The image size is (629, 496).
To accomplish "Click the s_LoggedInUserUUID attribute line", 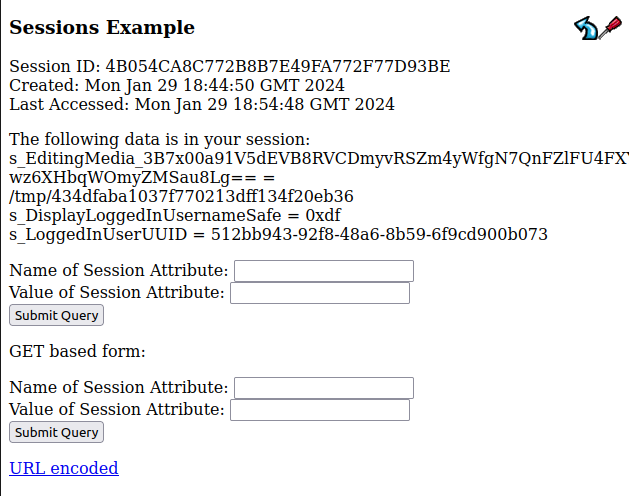I will tap(278, 234).
